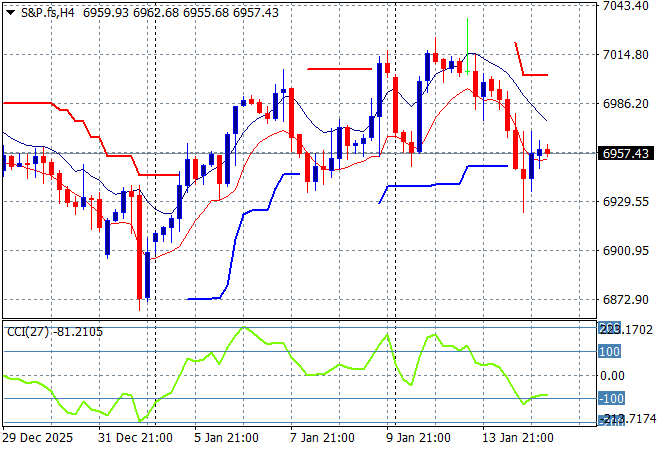660x450 pixels.
Task: Click the CCI -100 level label
Action: (612, 398)
